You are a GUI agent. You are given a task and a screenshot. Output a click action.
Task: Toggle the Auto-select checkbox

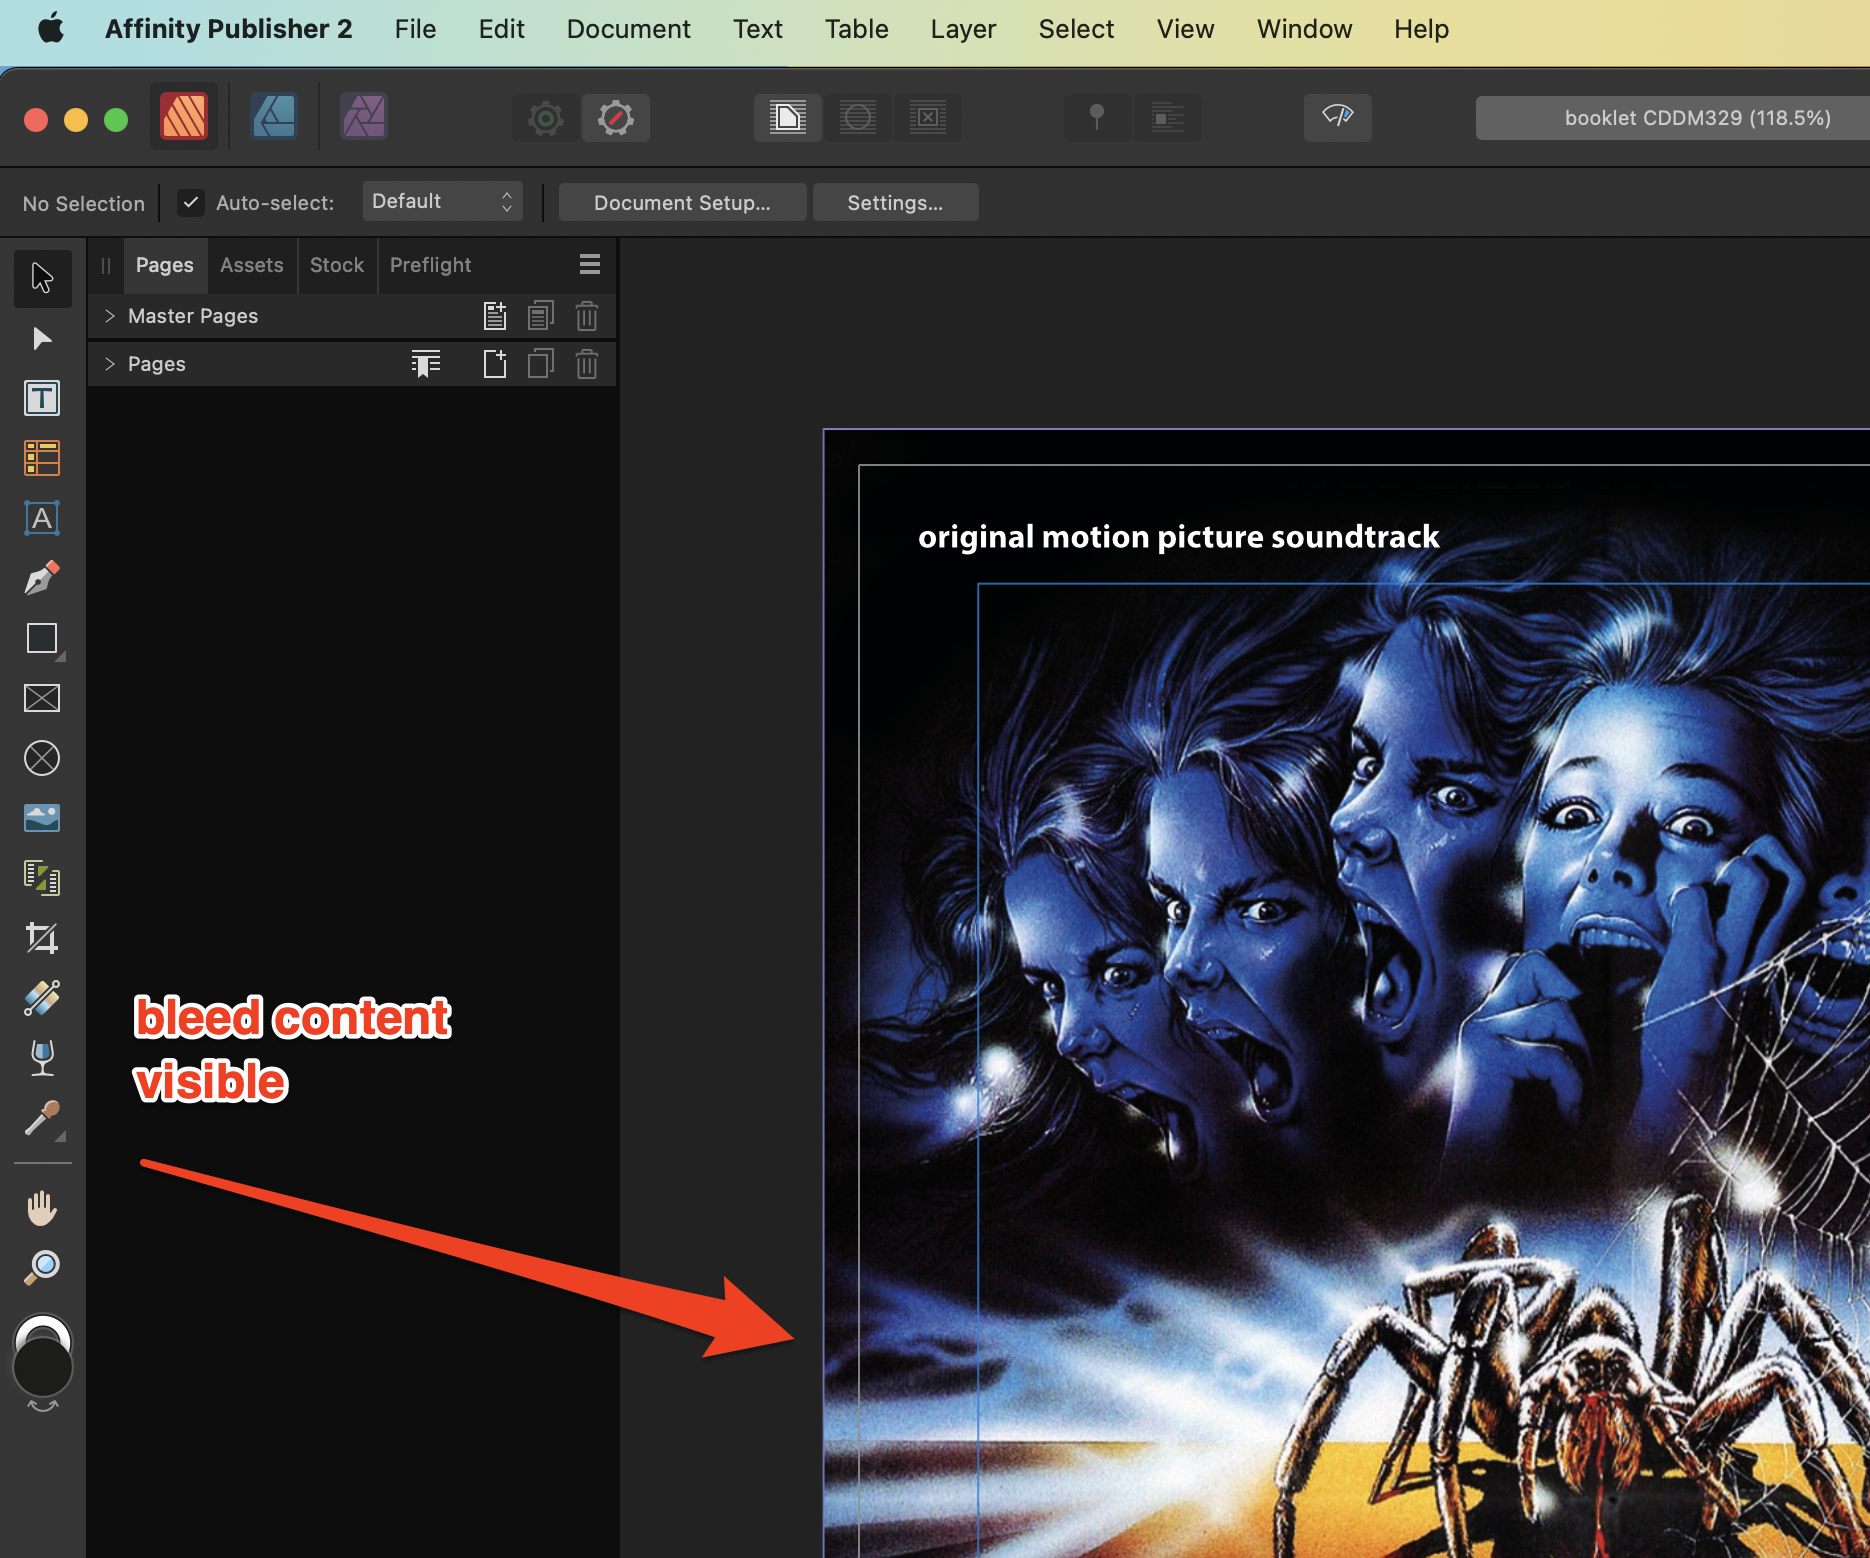191,203
